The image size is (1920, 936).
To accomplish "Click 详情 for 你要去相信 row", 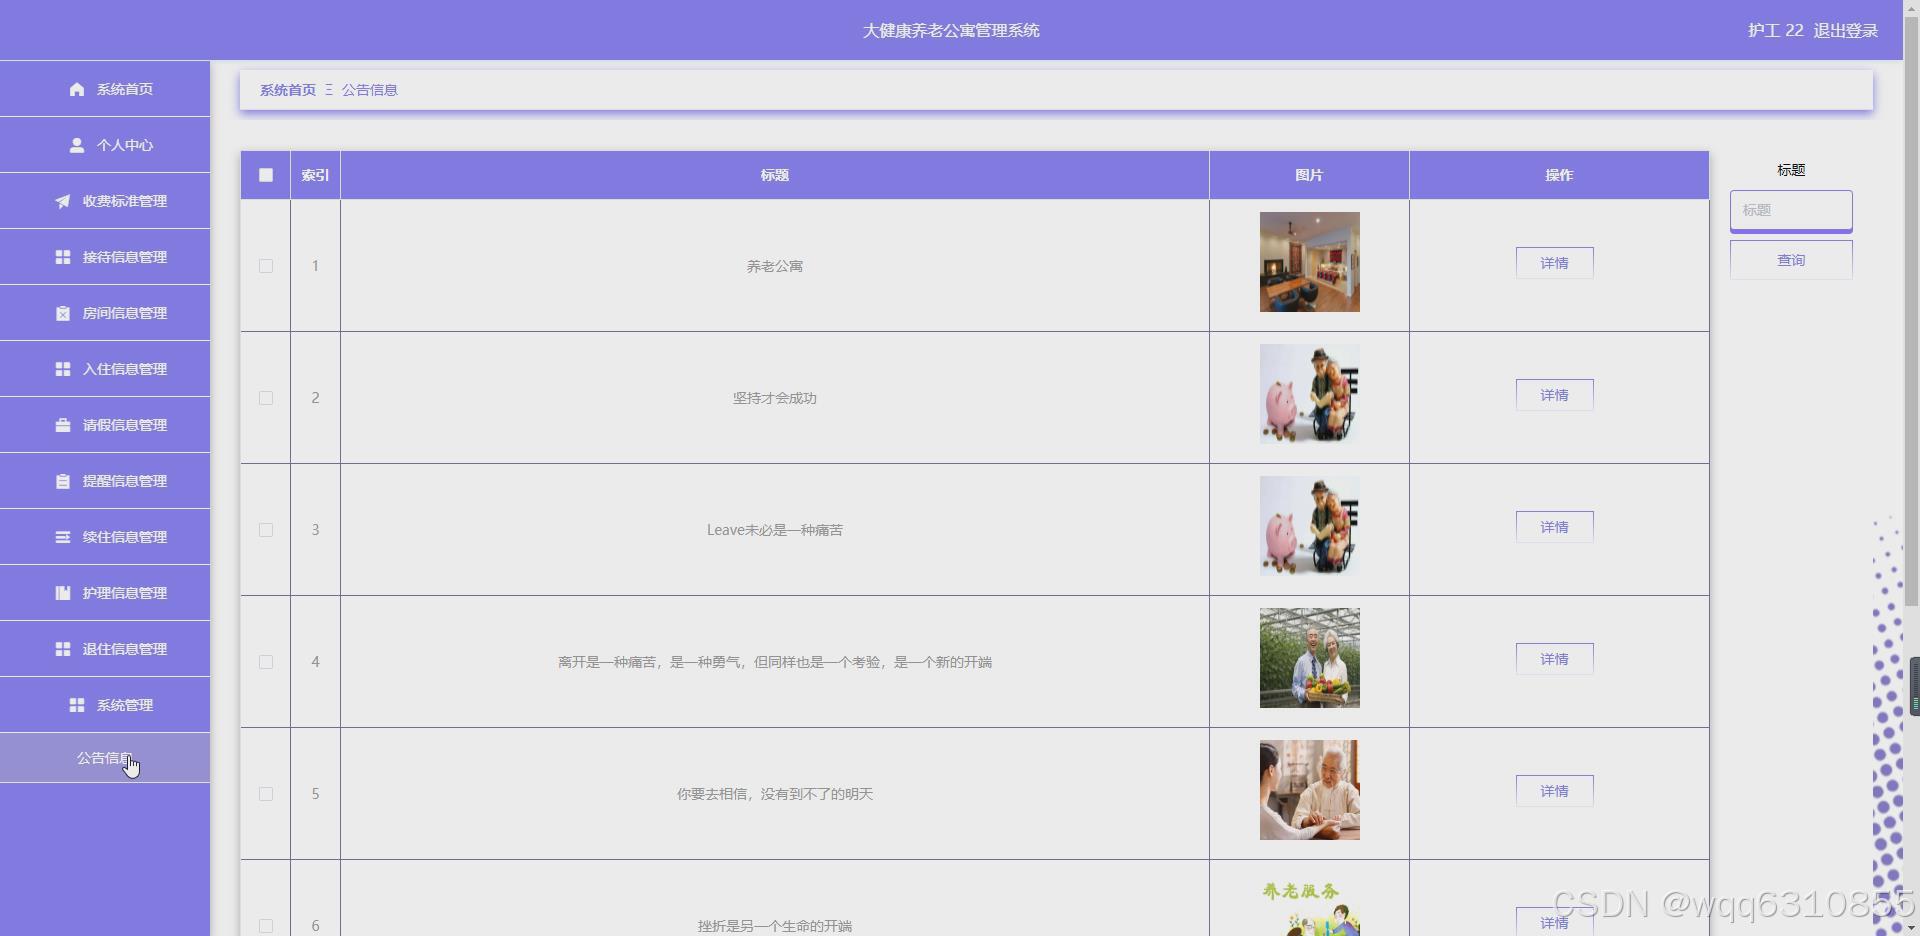I will point(1554,791).
